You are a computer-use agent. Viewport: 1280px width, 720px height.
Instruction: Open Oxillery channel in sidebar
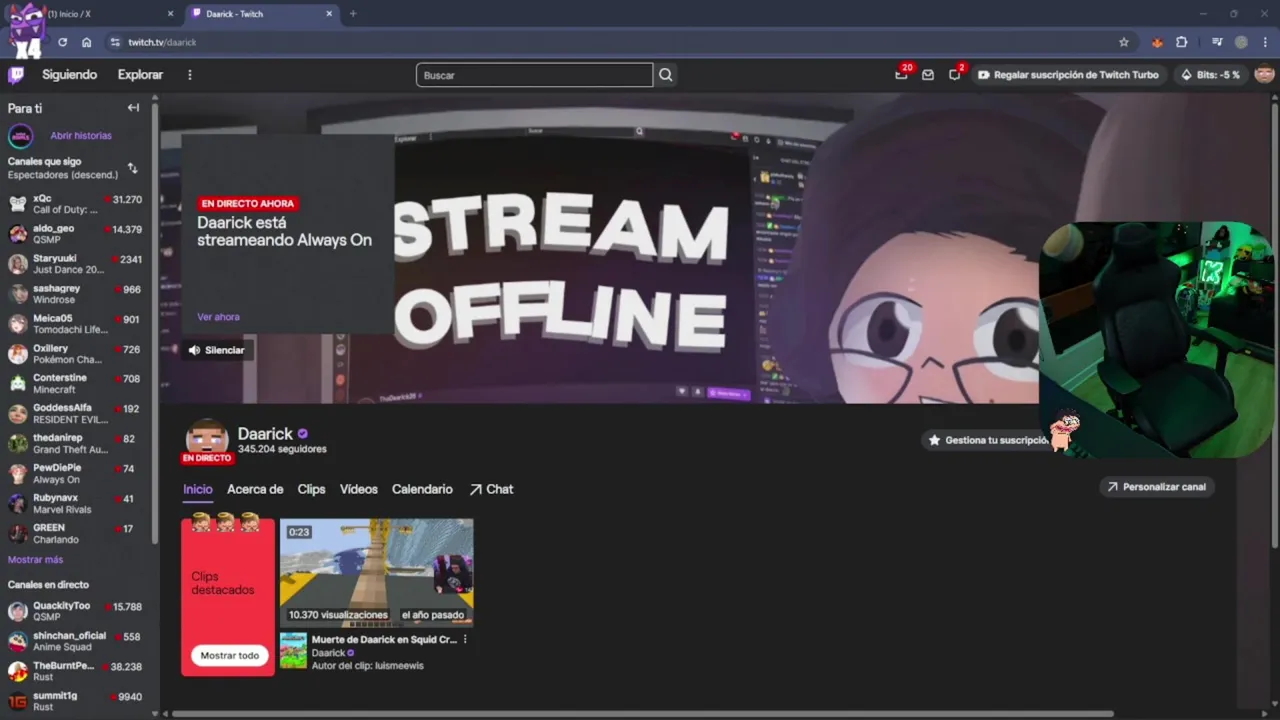pyautogui.click(x=75, y=354)
